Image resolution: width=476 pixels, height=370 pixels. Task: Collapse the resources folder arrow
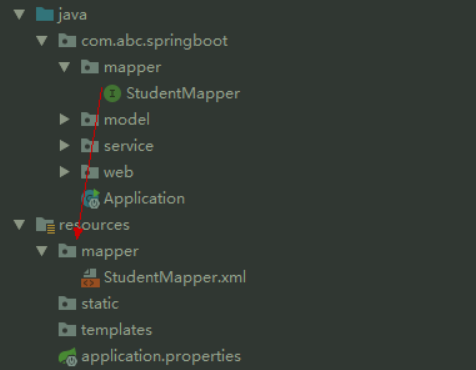click(19, 225)
